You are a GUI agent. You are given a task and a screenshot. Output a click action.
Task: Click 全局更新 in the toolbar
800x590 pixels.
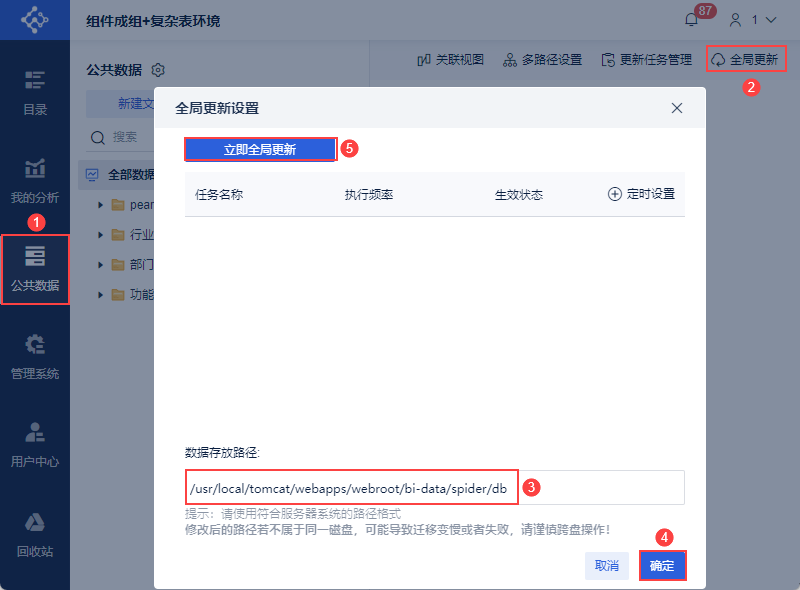[745, 59]
